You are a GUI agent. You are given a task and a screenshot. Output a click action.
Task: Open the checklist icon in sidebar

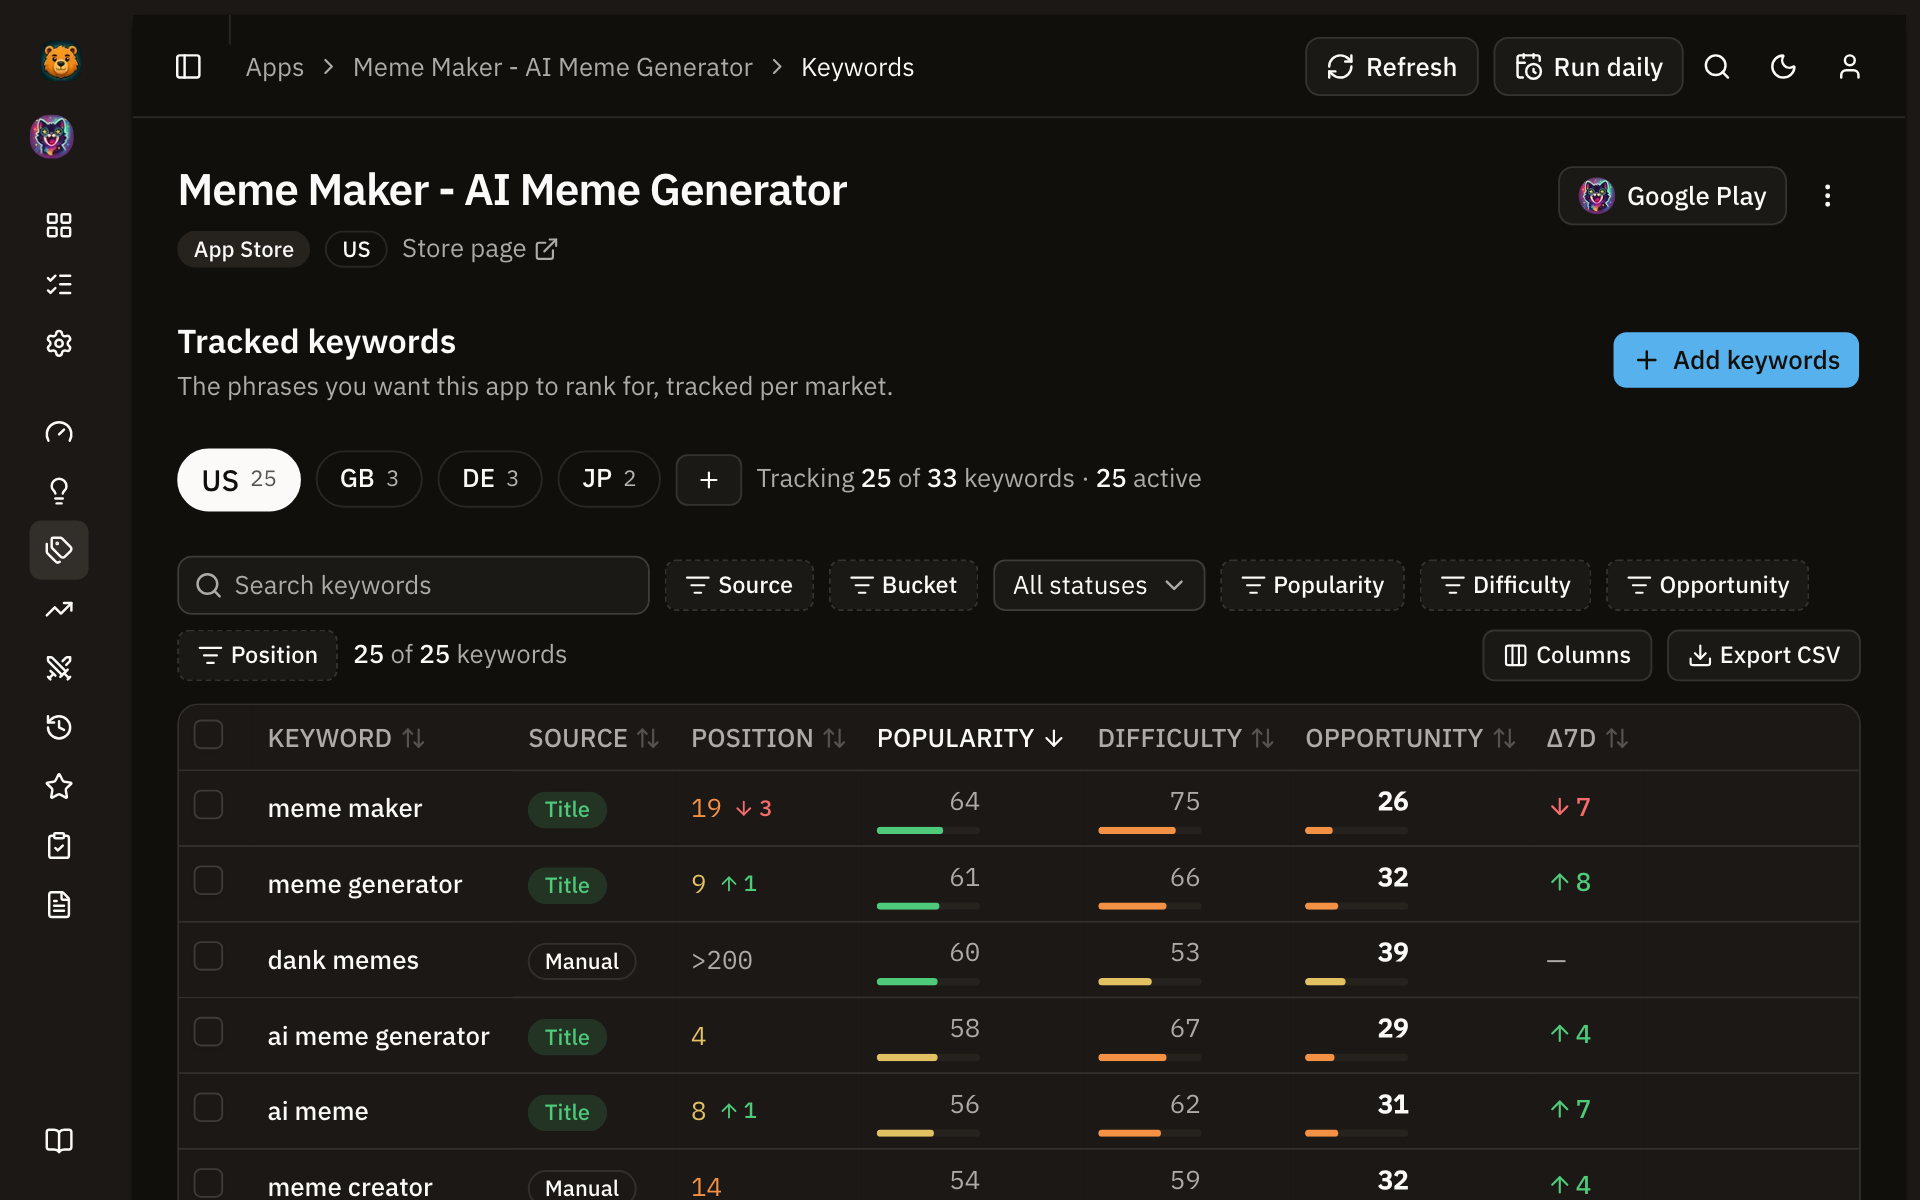pos(59,285)
